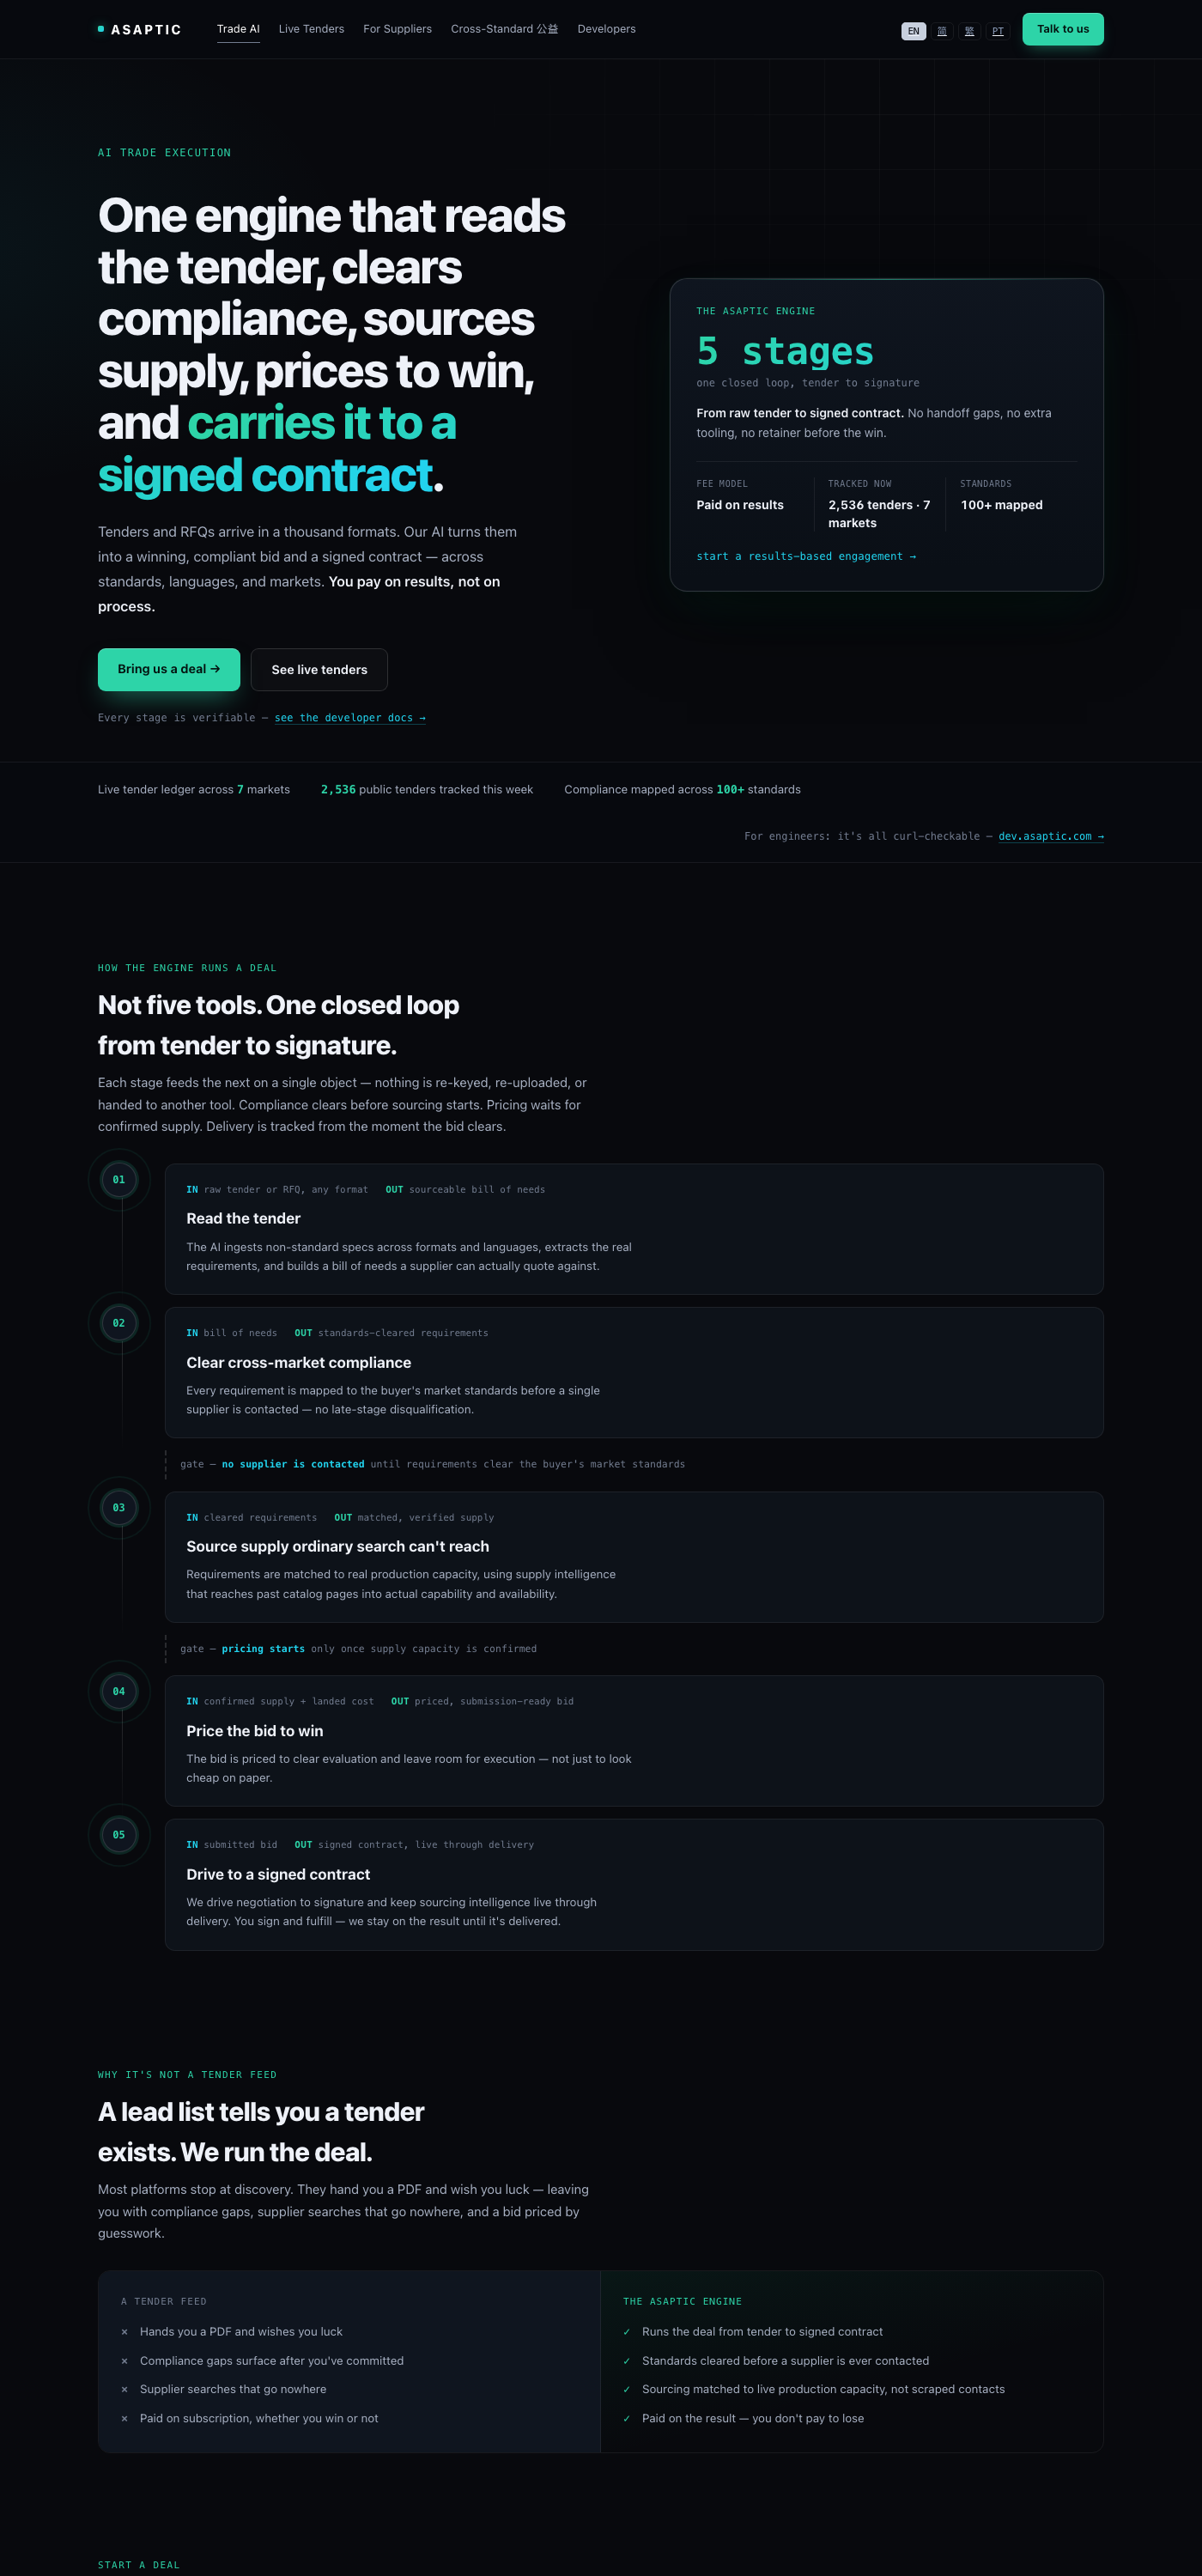1202x2576 pixels.
Task: Select step 02 circle marker
Action: [x=119, y=1323]
